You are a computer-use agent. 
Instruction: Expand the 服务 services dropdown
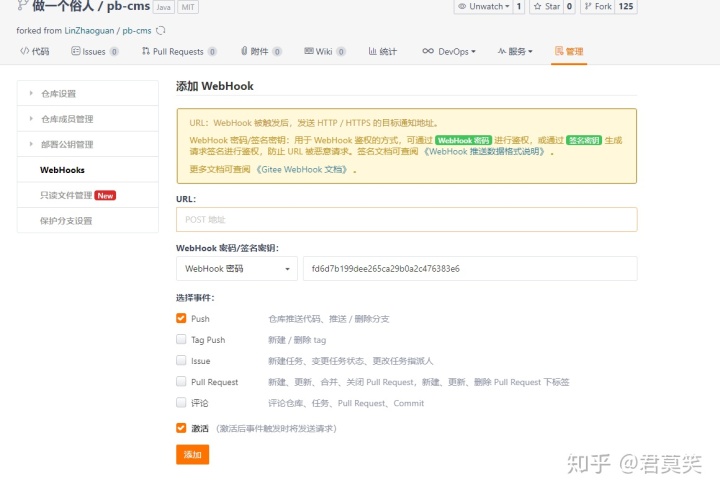pyautogui.click(x=515, y=51)
